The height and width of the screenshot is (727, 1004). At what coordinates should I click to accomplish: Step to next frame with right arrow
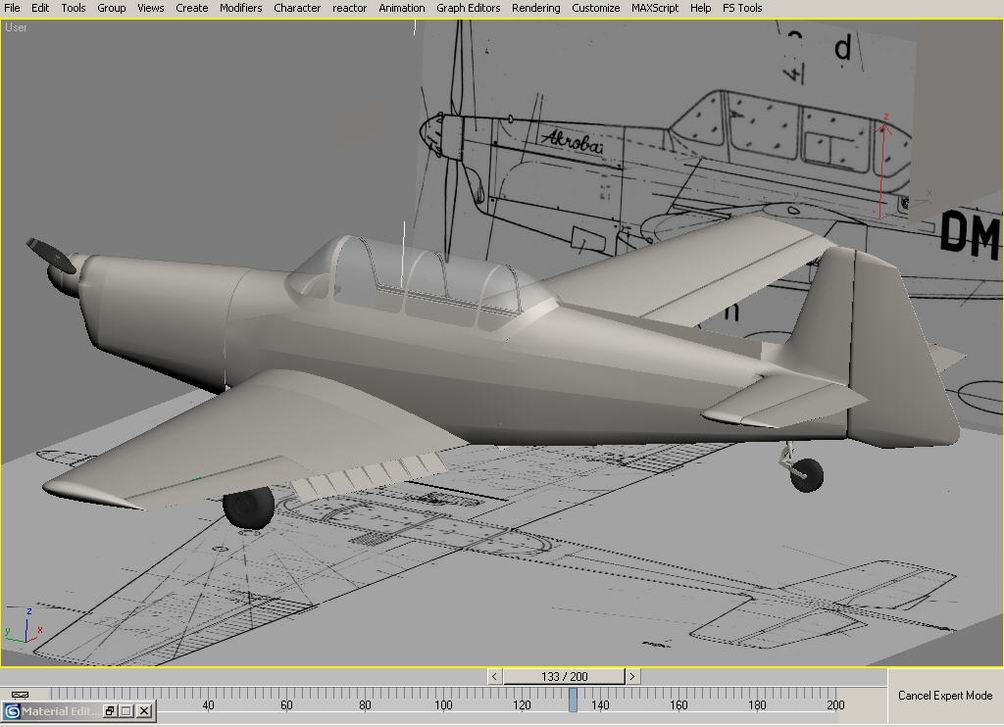[632, 677]
